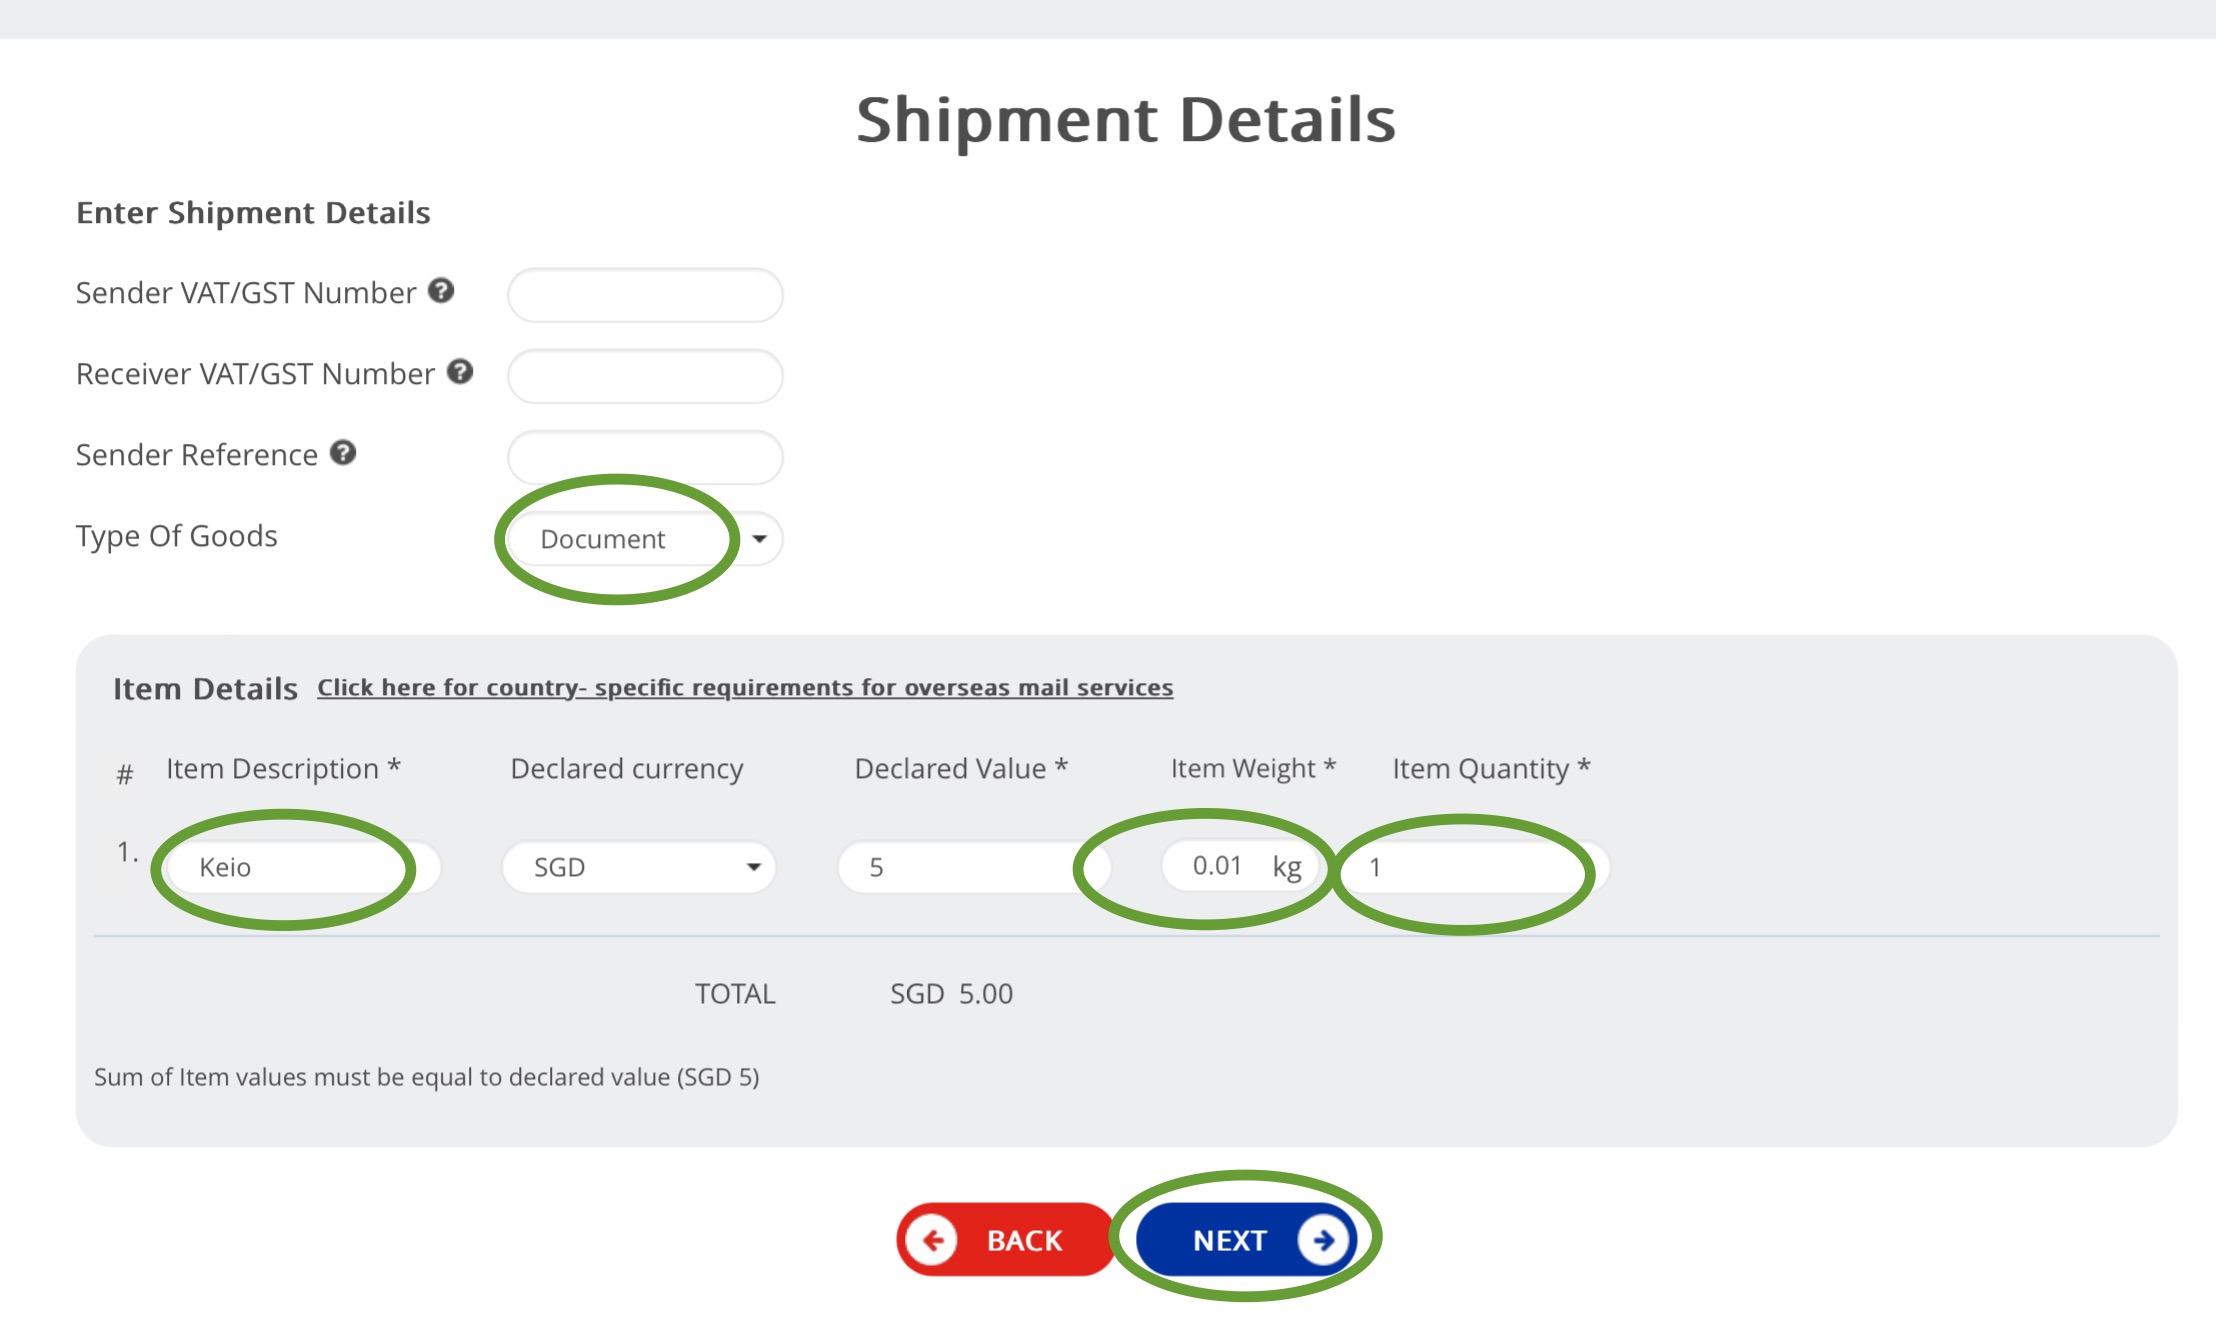Open the Type Of Goods dropdown arrow
The width and height of the screenshot is (2216, 1341).
point(760,539)
